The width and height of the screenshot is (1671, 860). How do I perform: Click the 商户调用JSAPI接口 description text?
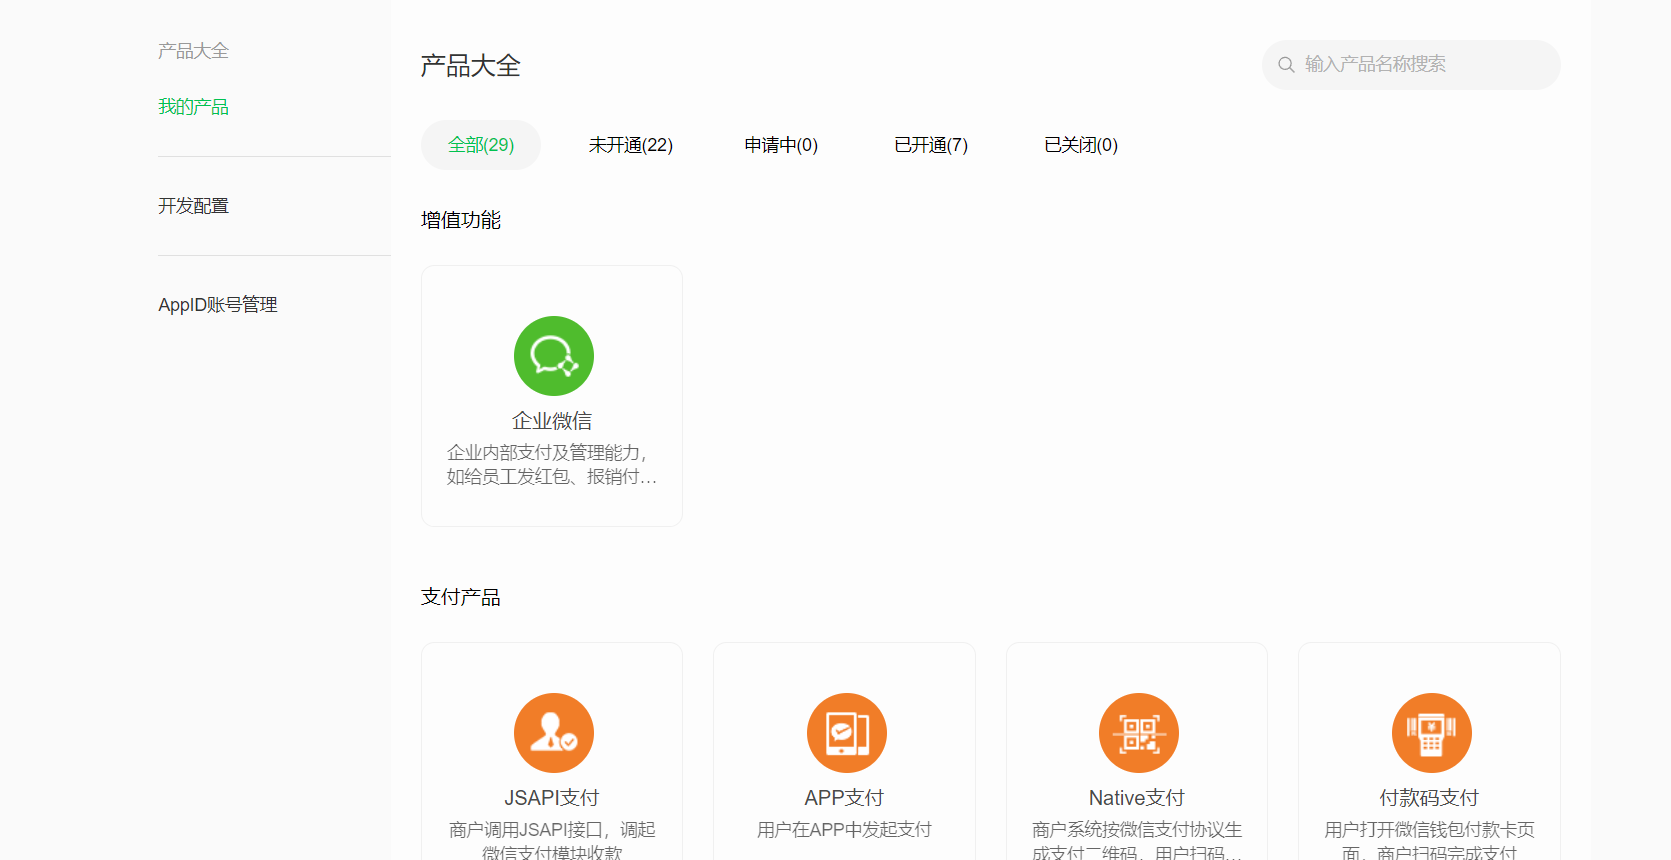pyautogui.click(x=552, y=840)
